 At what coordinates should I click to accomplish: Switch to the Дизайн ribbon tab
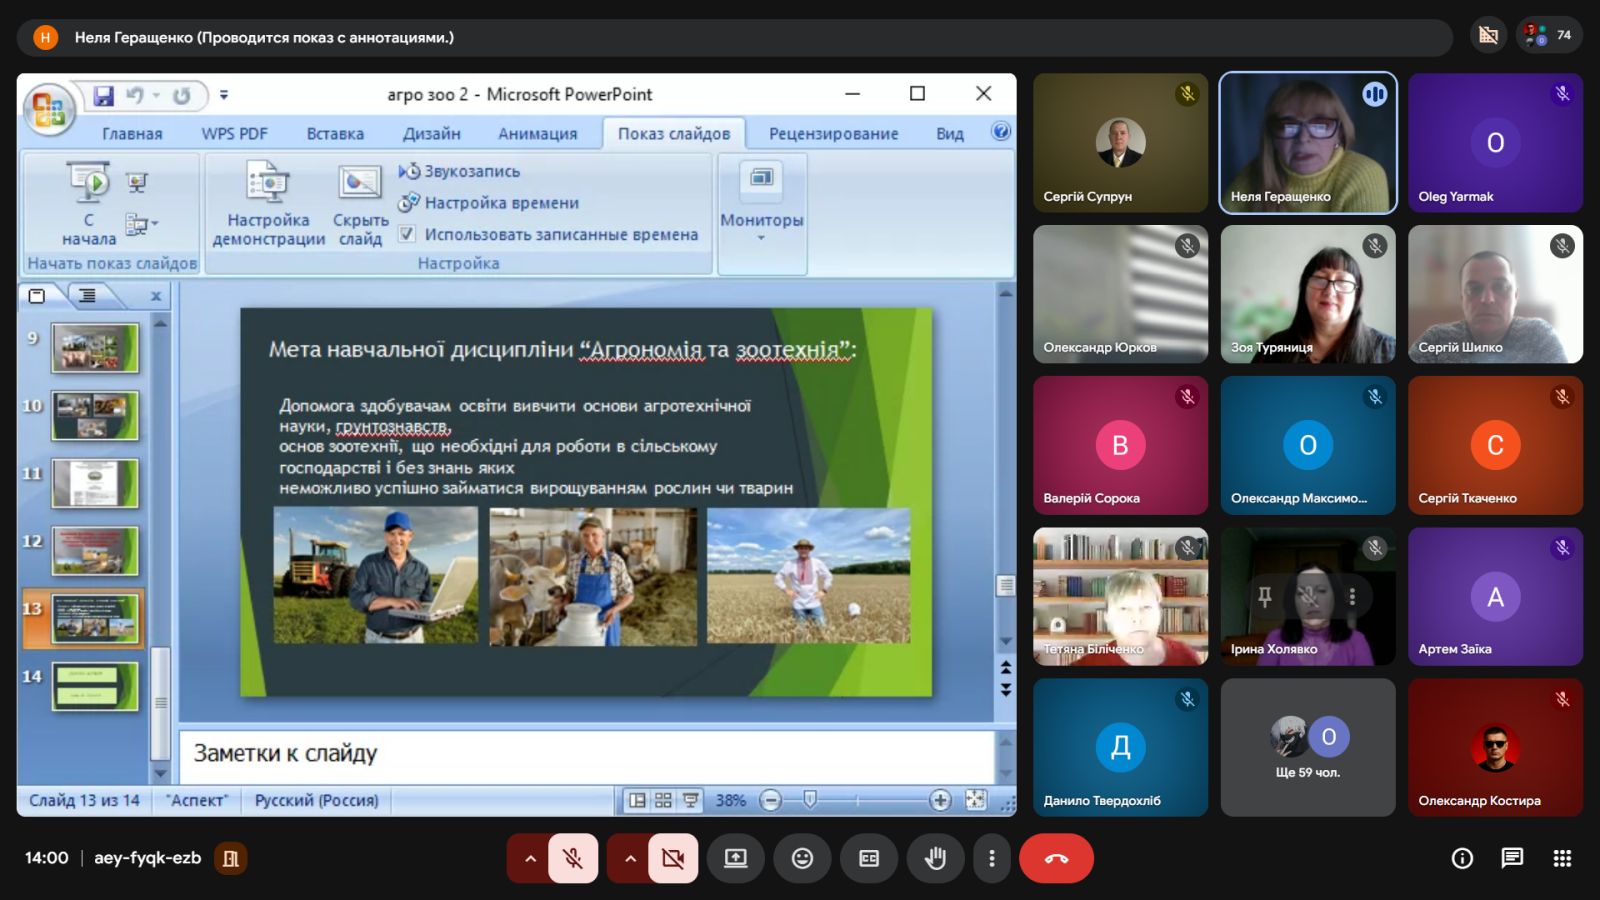[x=431, y=133]
